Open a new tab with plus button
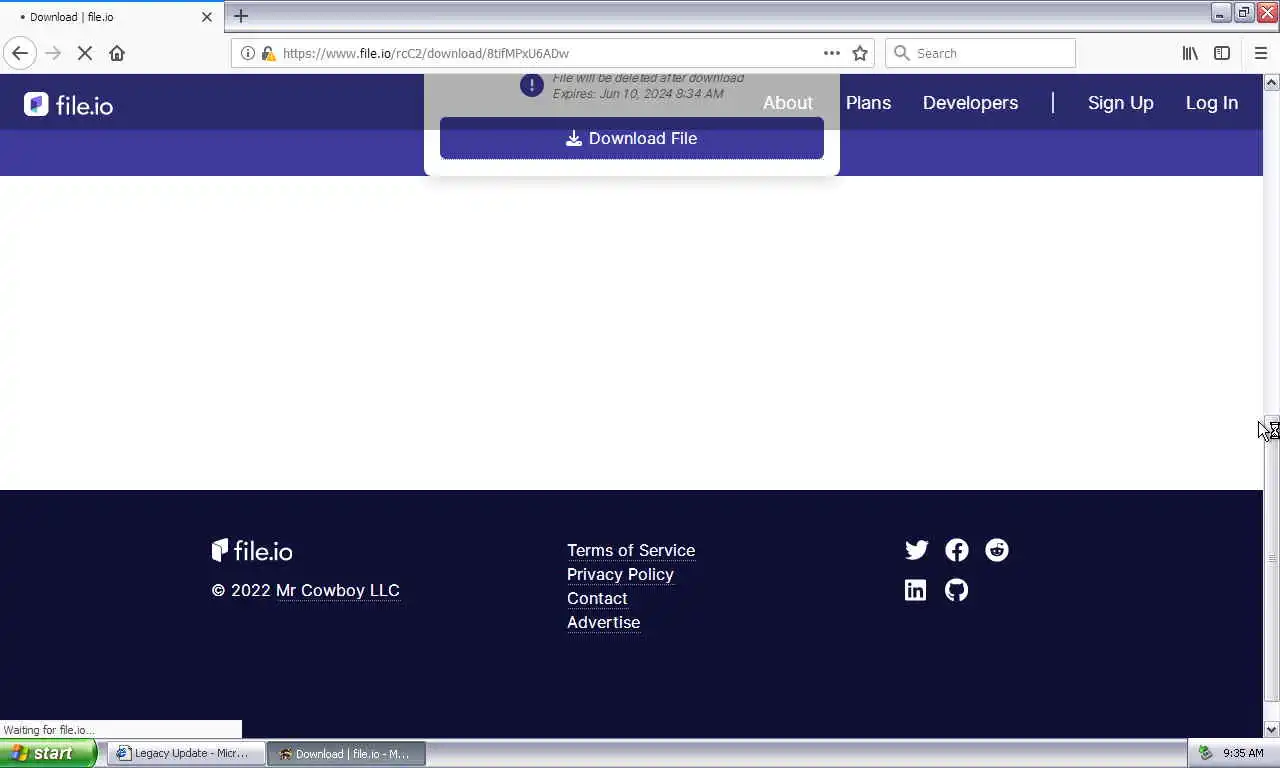1280x768 pixels. coord(241,16)
